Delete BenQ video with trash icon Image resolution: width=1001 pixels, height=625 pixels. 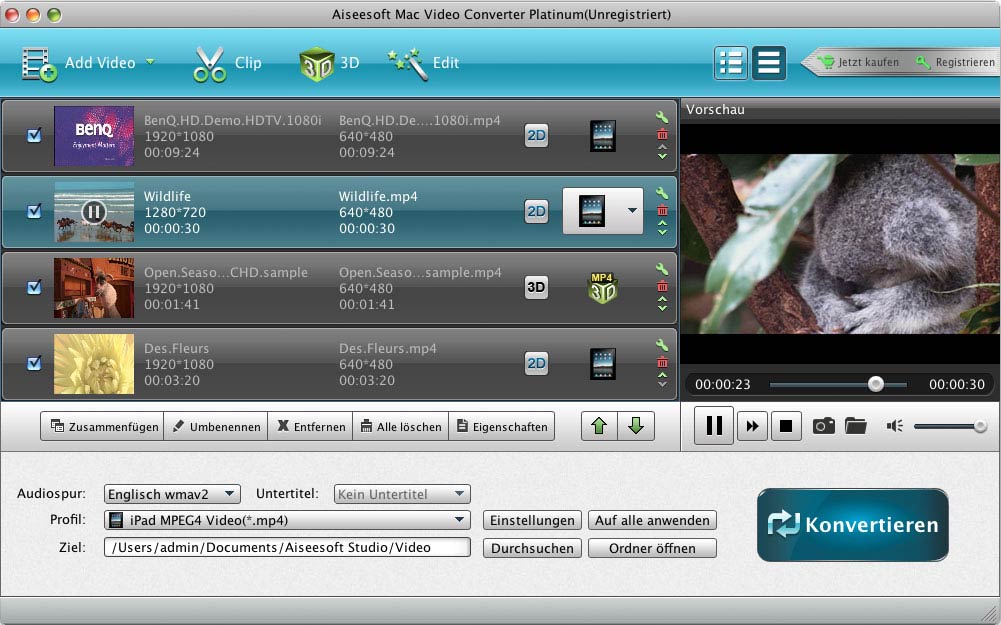point(662,134)
